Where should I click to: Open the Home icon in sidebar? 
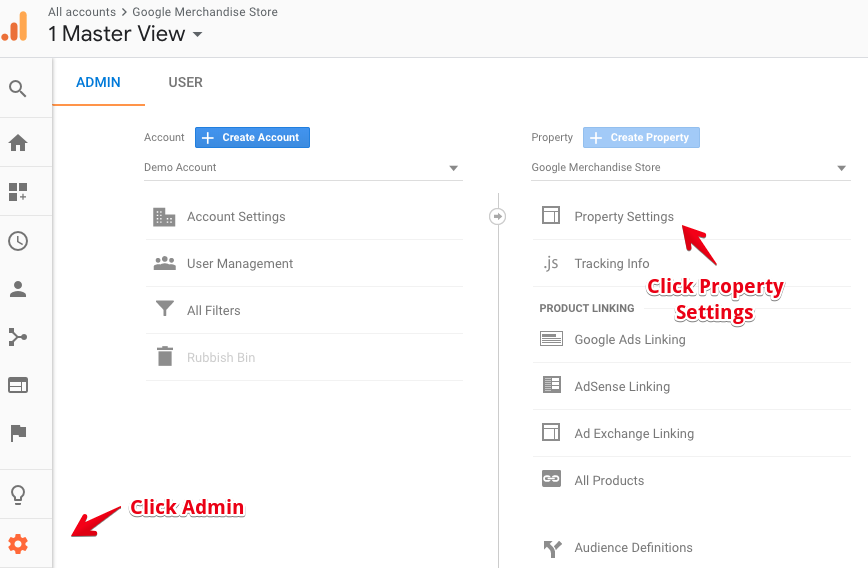tap(18, 143)
